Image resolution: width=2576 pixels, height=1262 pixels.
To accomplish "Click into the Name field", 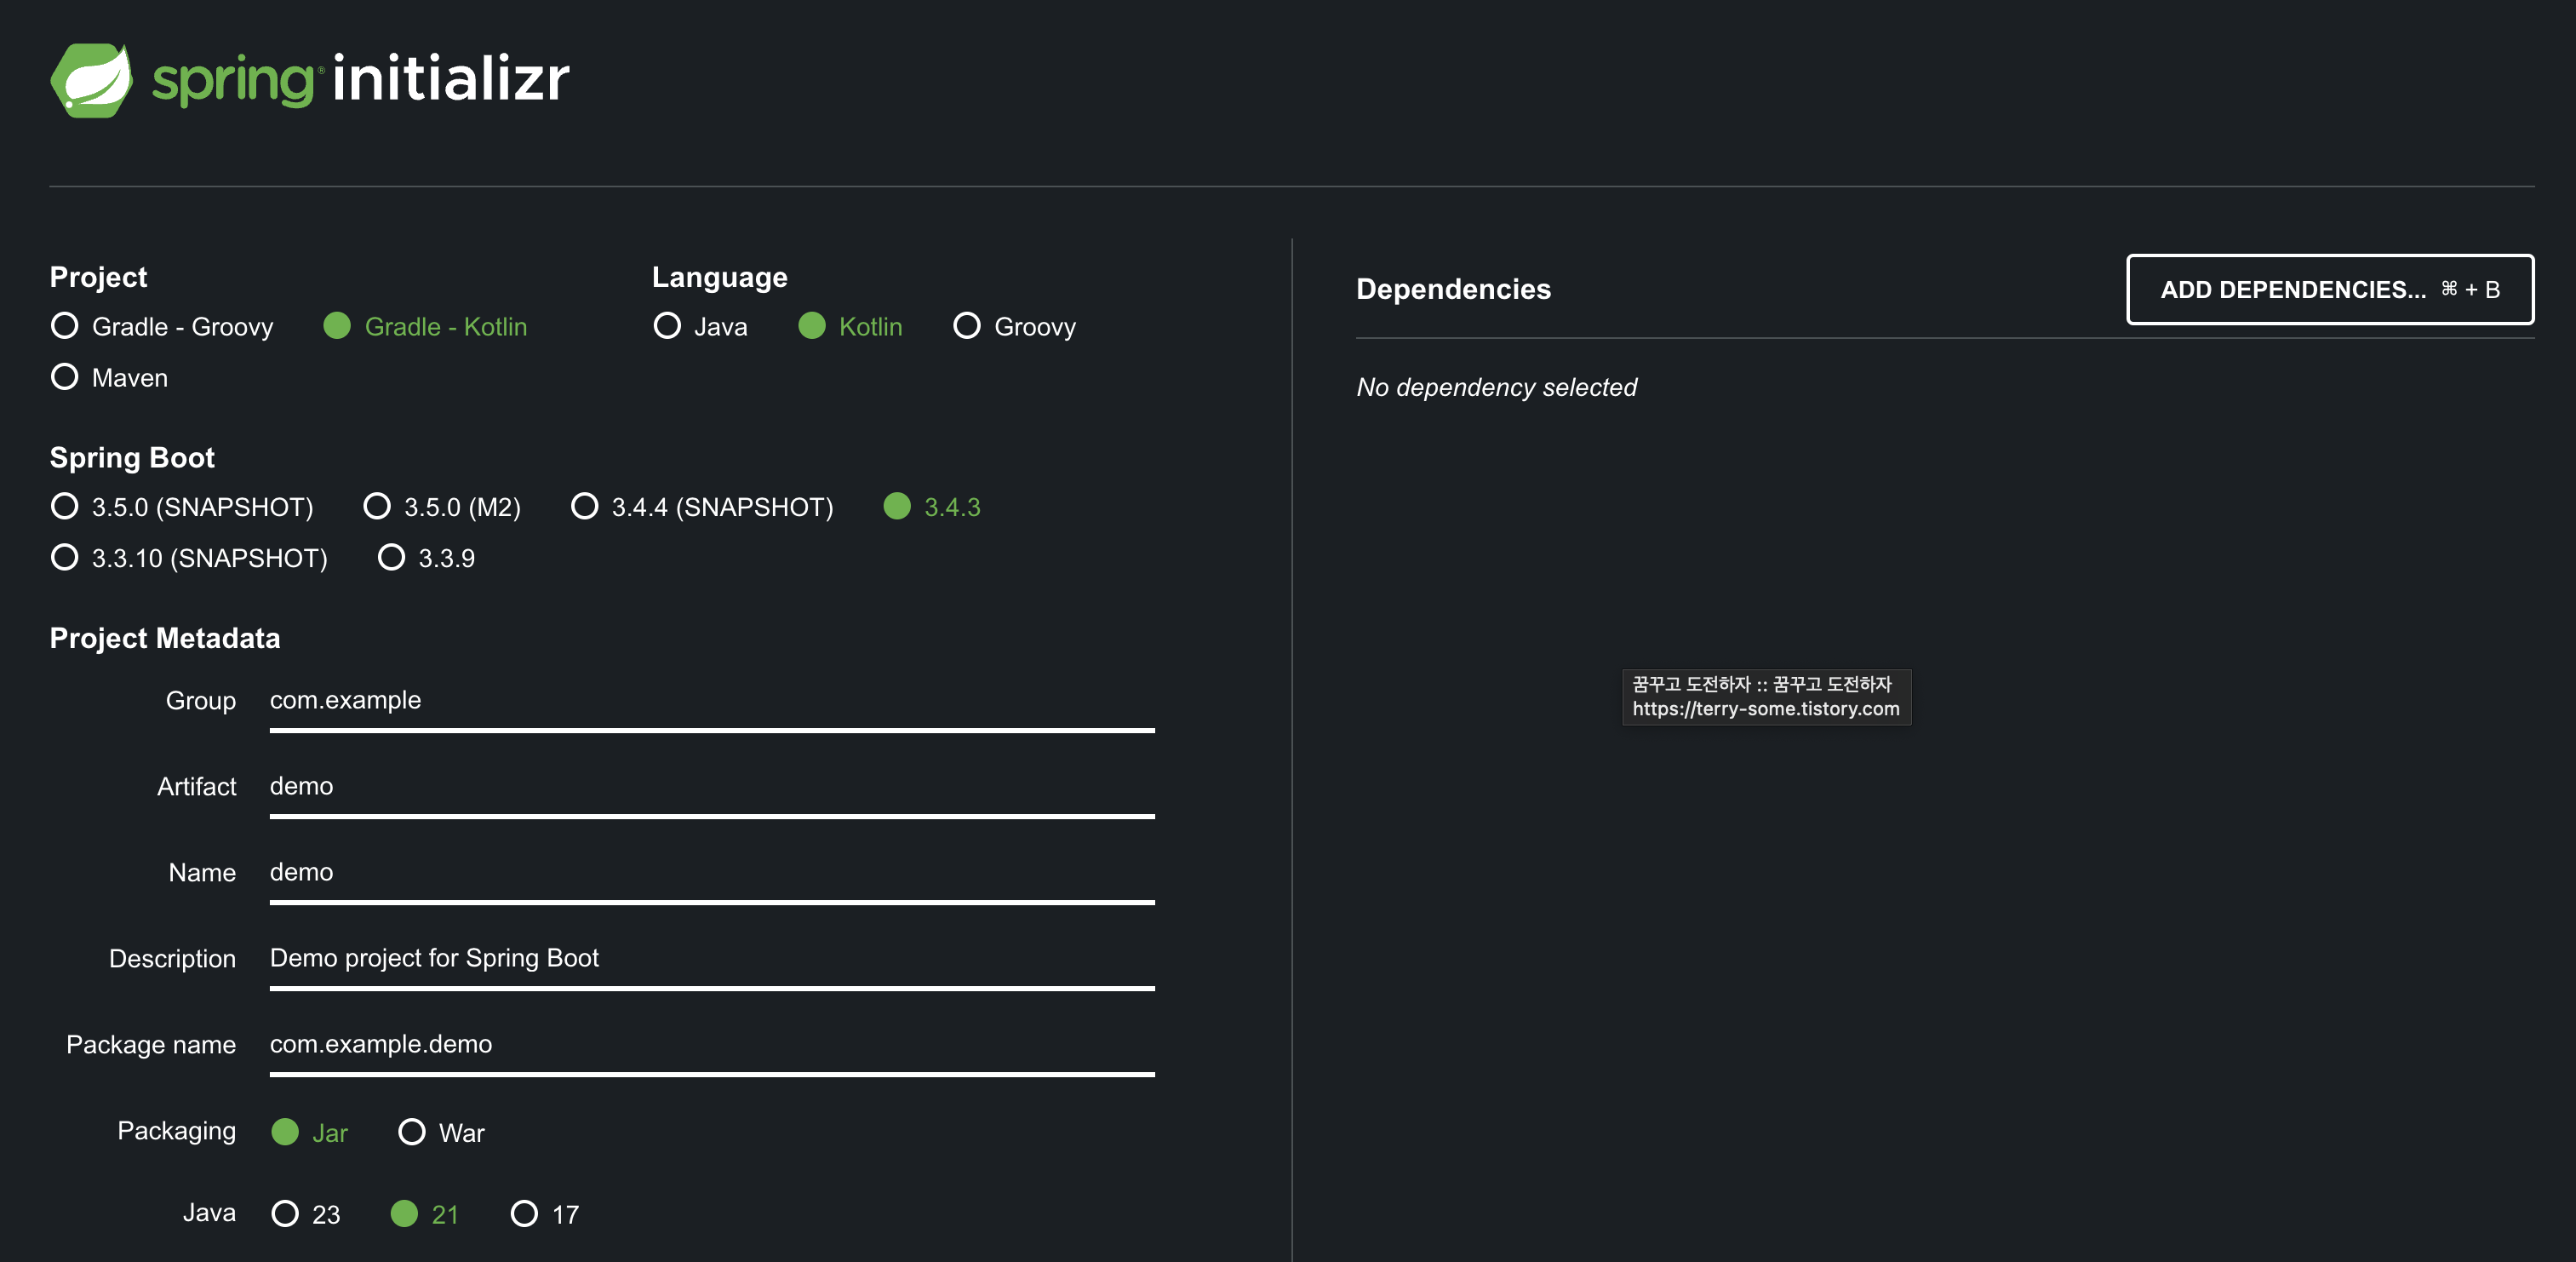I will point(711,873).
